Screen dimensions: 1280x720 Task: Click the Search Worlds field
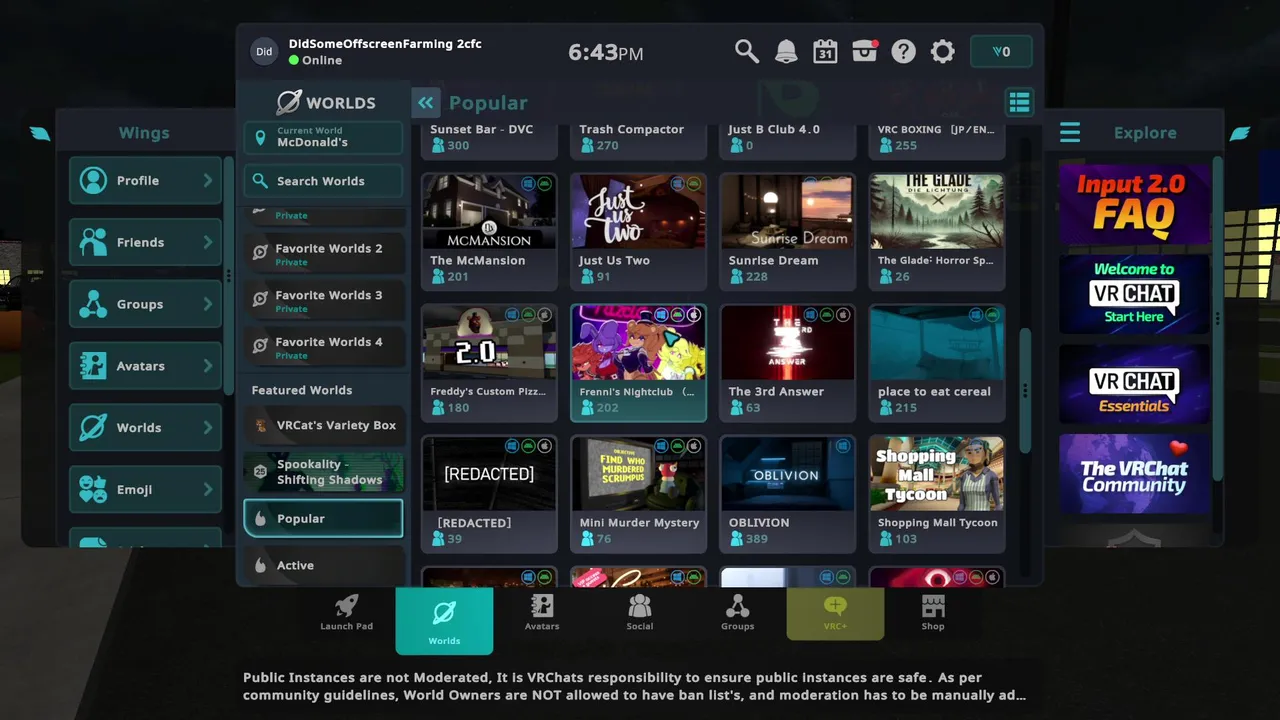(323, 181)
